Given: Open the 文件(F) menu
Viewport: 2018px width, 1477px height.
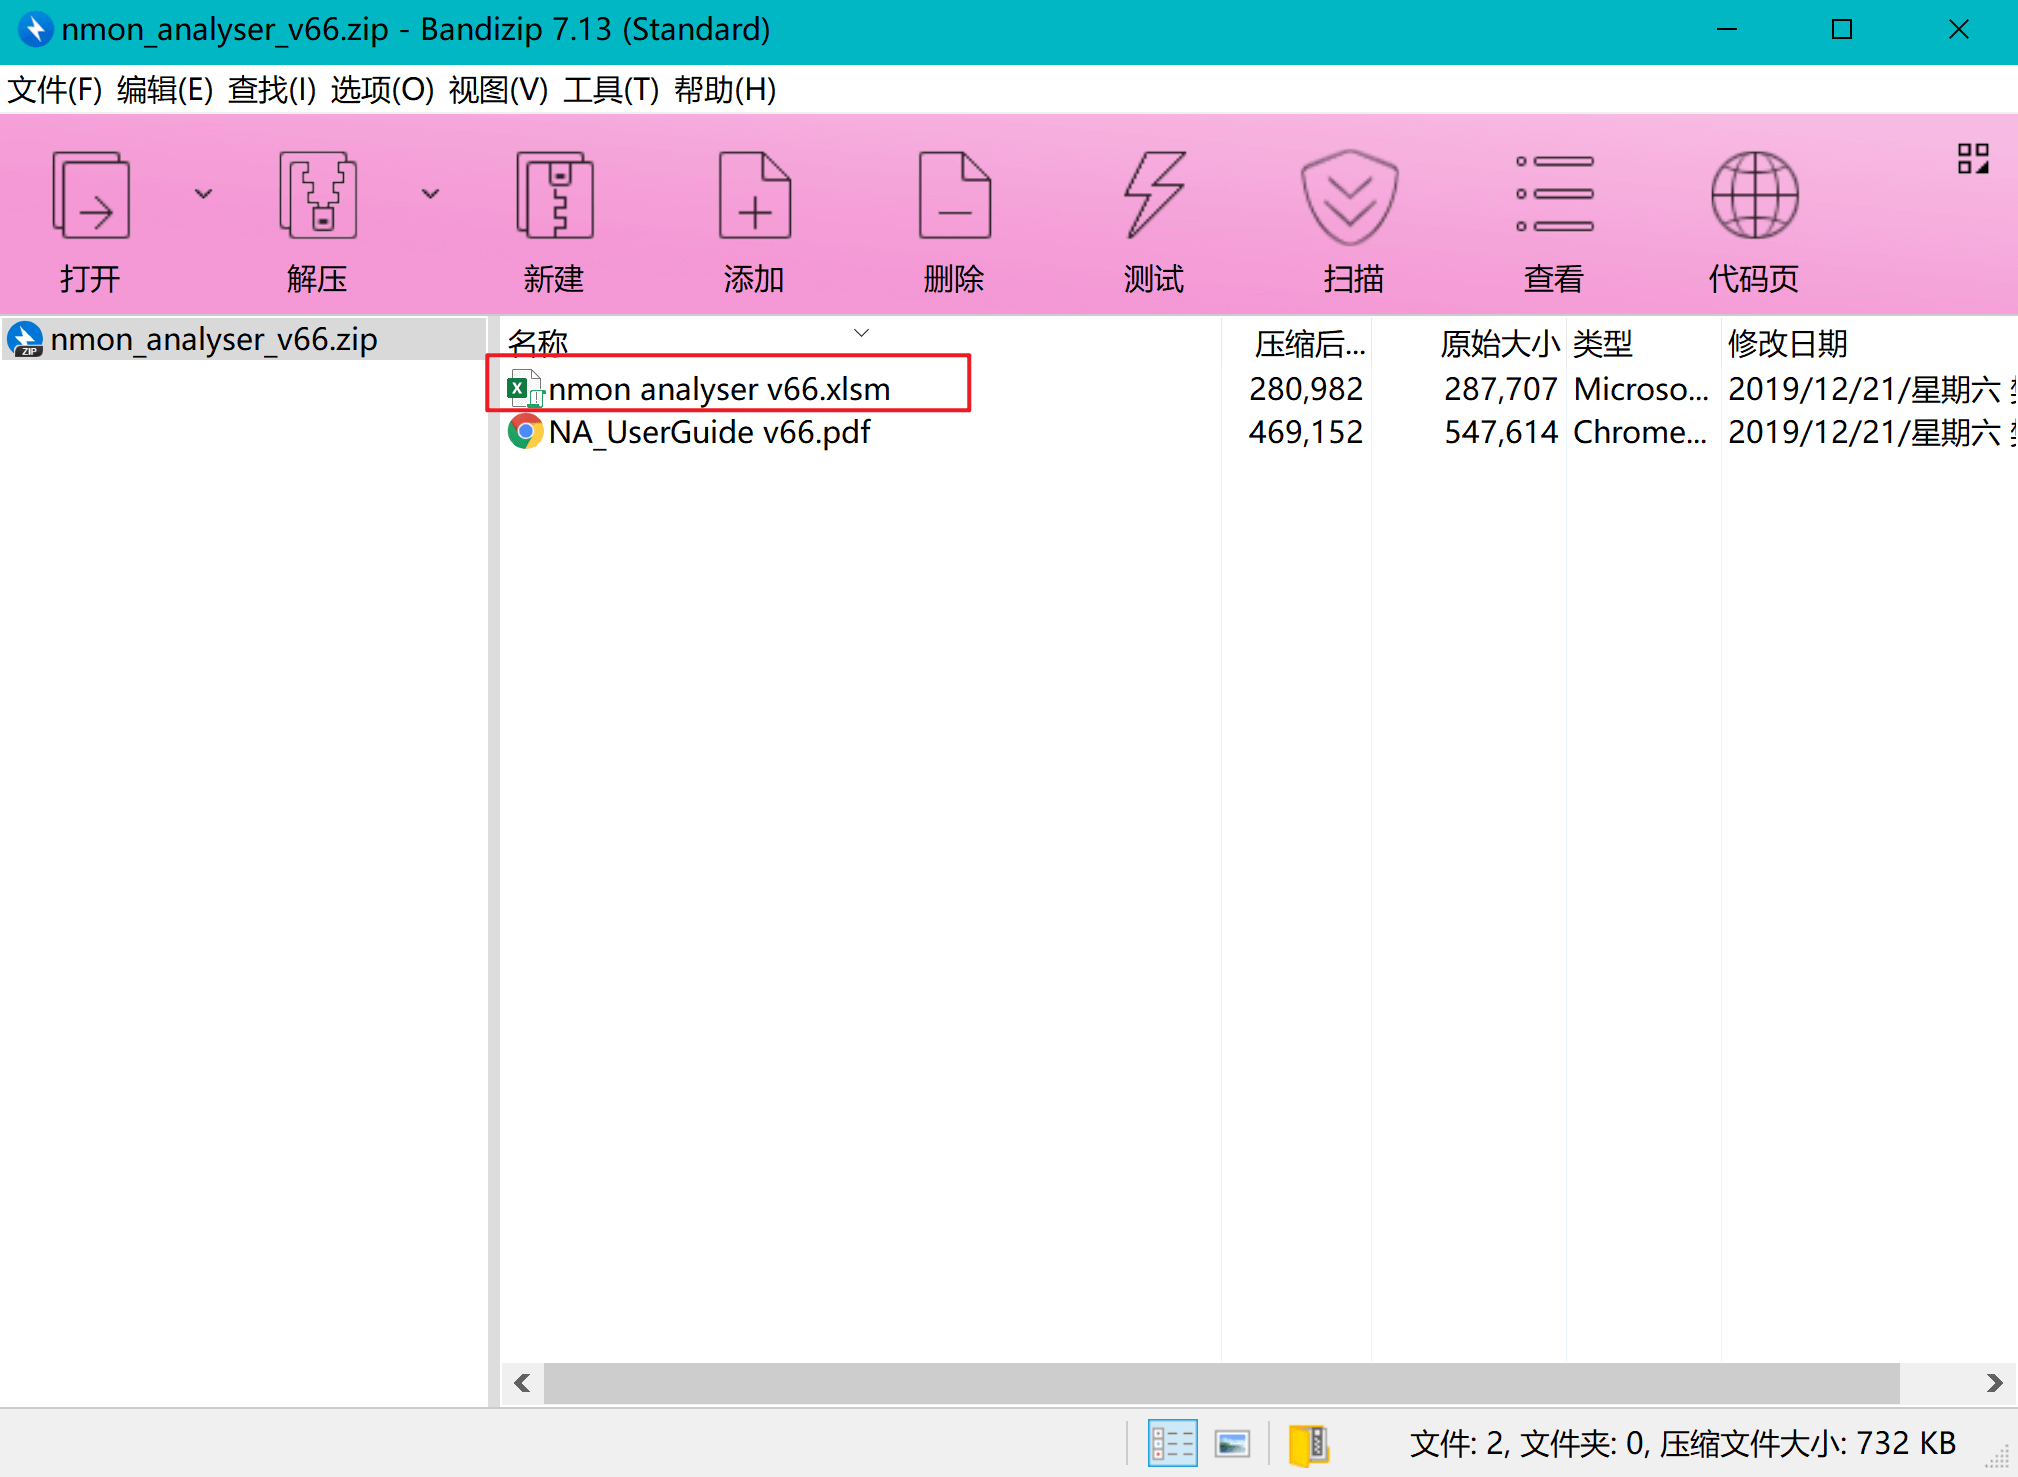Looking at the screenshot, I should click(x=54, y=90).
